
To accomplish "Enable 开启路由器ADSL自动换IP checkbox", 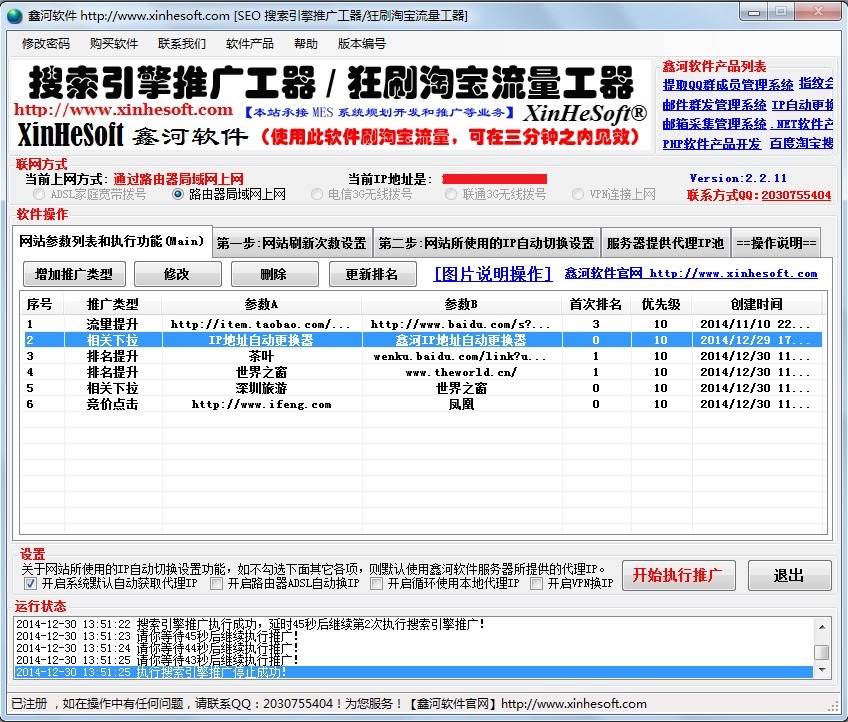I will point(216,584).
